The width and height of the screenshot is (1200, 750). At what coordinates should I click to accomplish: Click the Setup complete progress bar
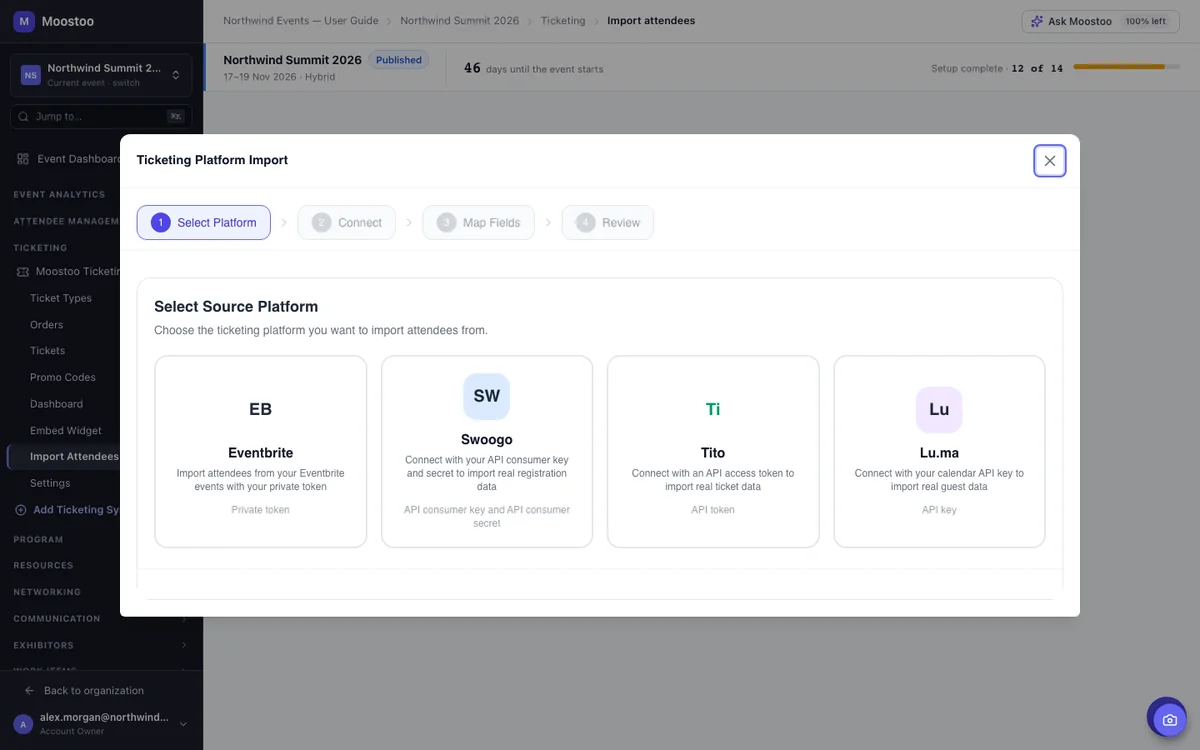[x=1127, y=67]
